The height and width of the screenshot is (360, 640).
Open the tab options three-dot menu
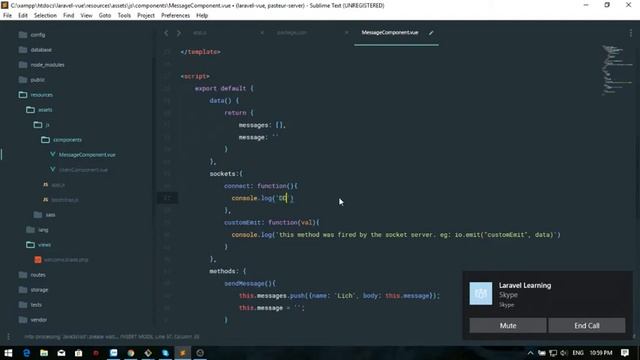tap(631, 33)
